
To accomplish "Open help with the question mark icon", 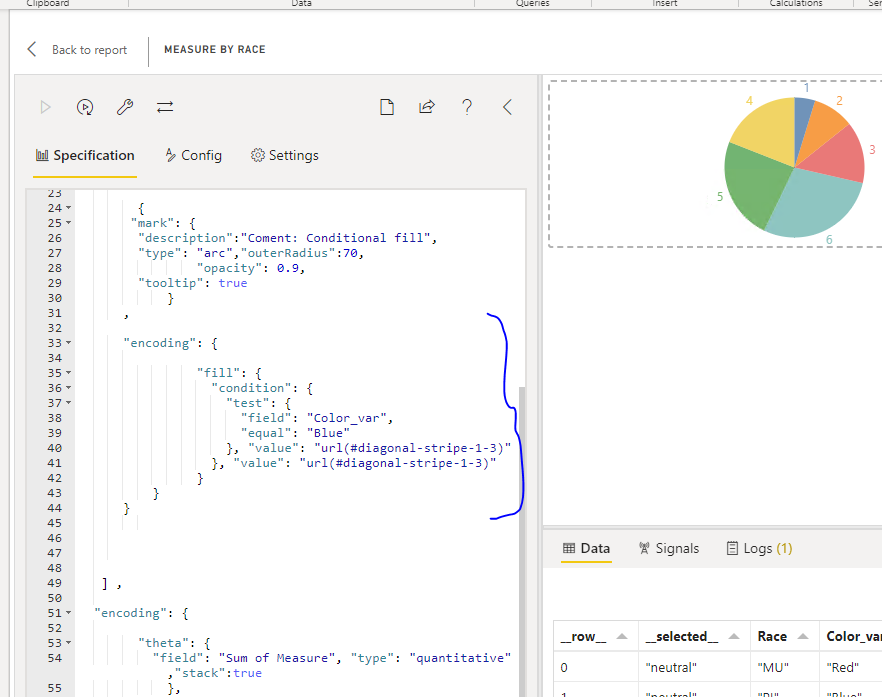I will click(x=467, y=107).
